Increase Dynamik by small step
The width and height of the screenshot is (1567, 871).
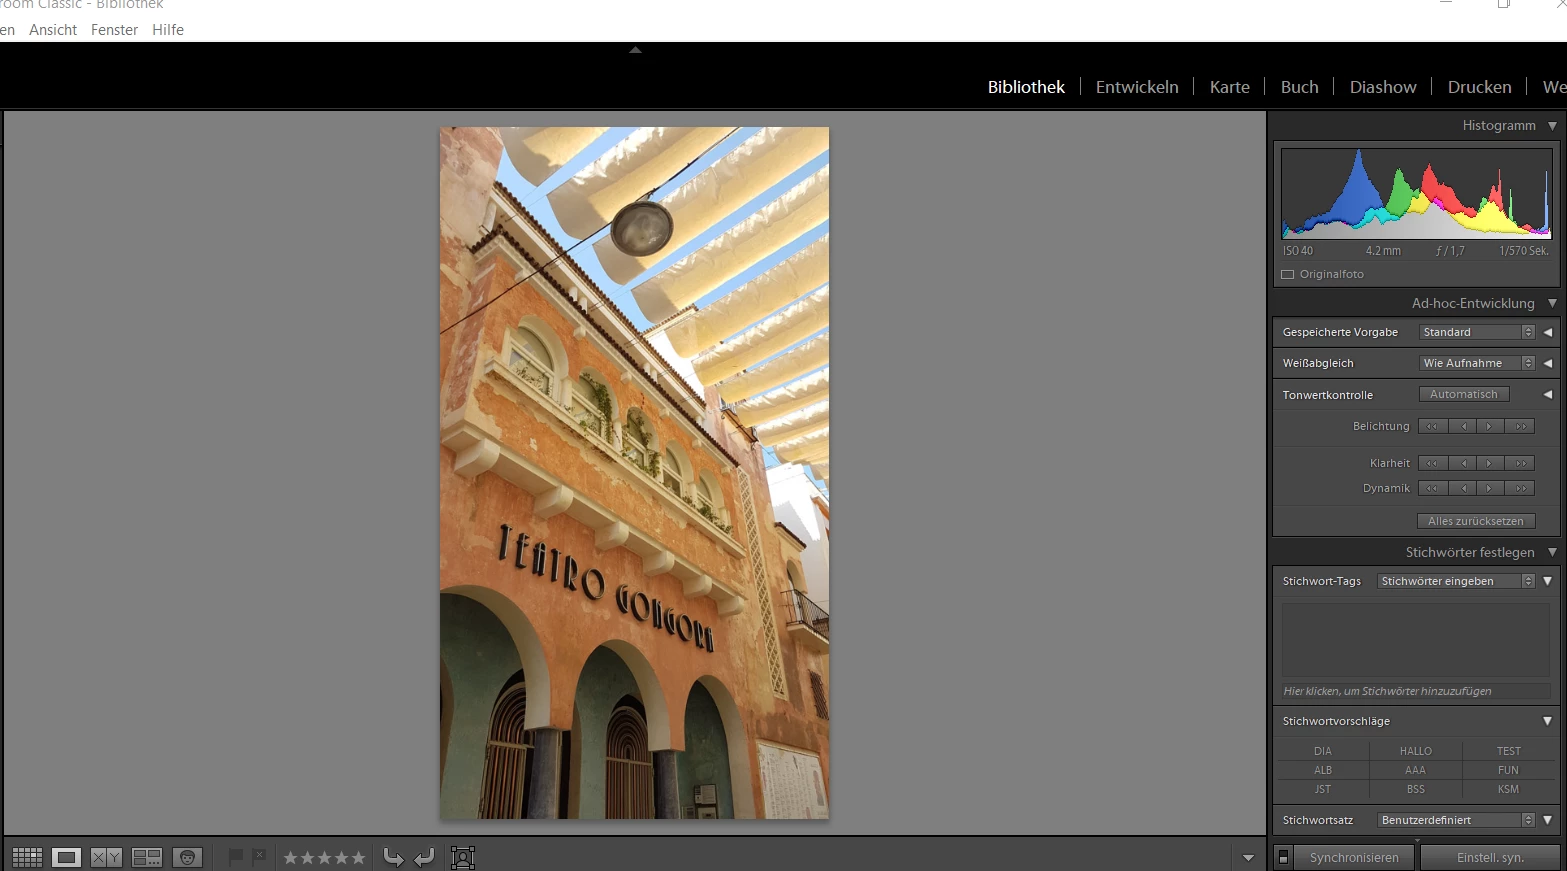(x=1490, y=488)
